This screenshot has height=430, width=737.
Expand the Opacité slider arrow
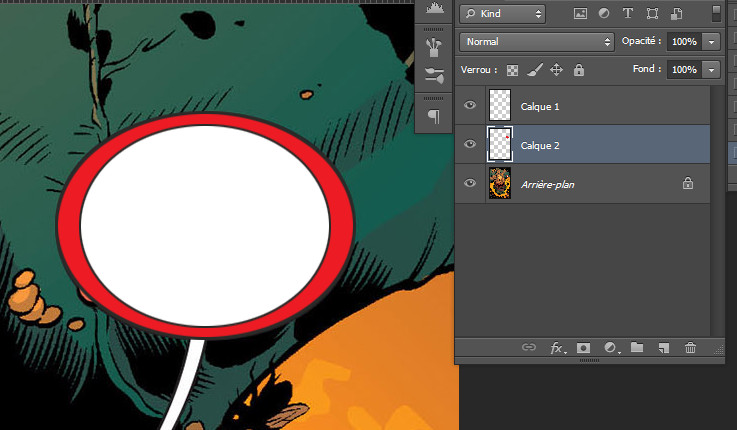coord(711,42)
